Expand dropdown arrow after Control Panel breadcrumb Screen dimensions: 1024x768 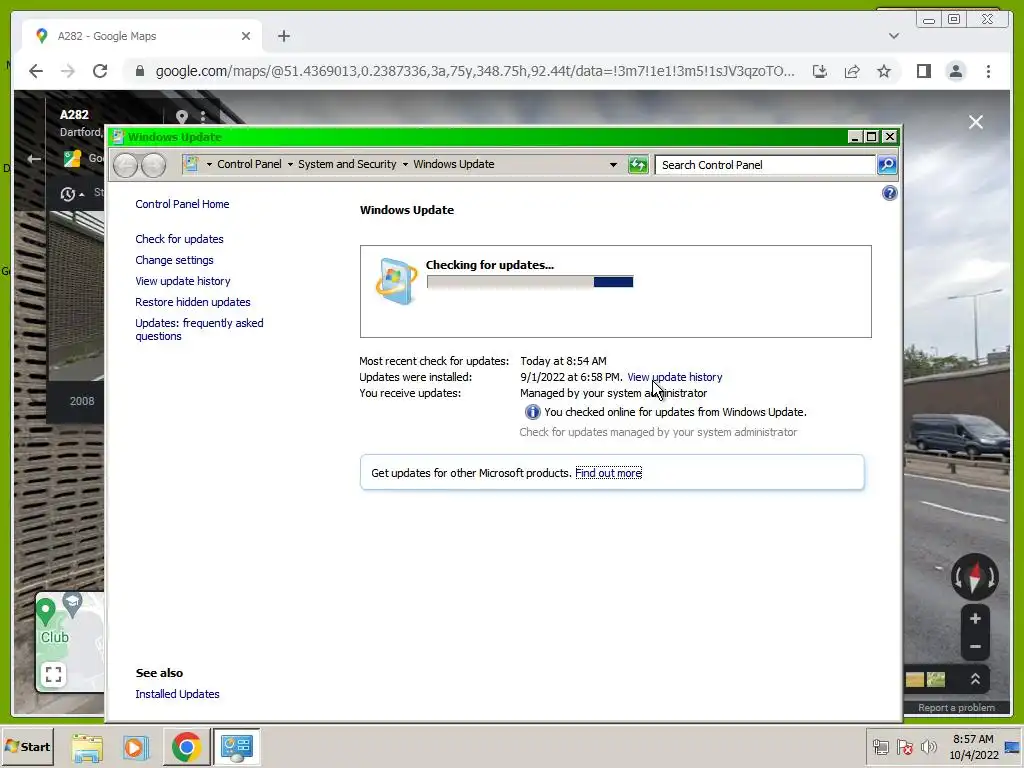290,165
